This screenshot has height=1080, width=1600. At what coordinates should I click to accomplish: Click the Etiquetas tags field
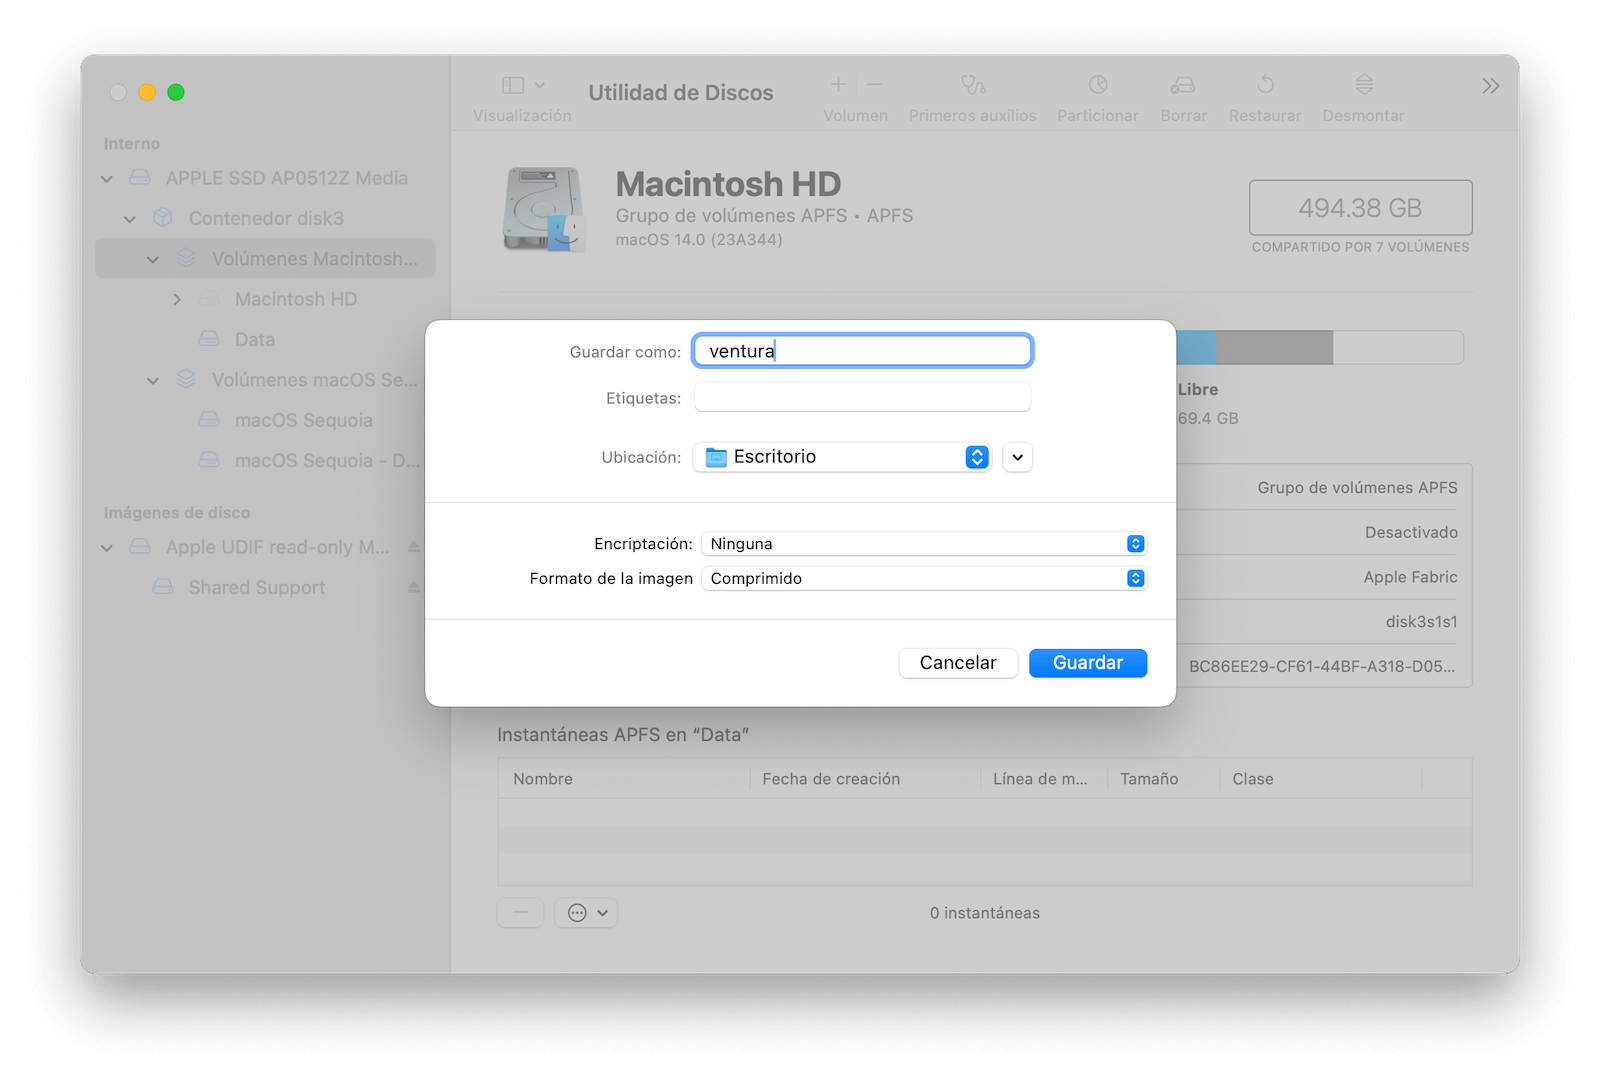(862, 398)
